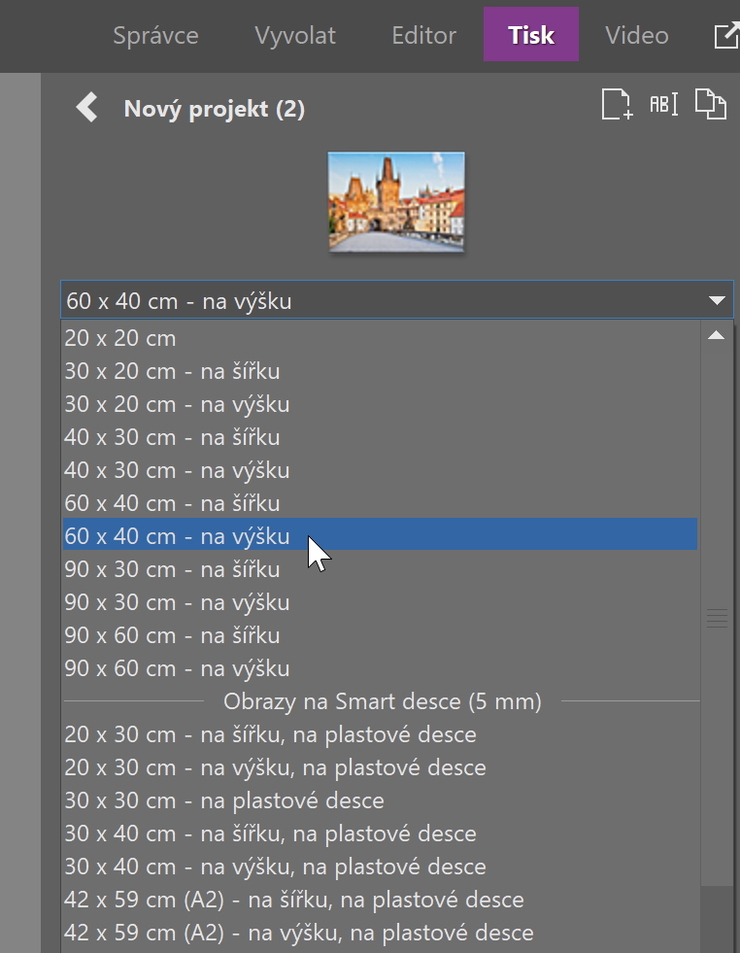This screenshot has width=740, height=953.
Task: Click the list scrollbar grip handle
Action: pos(717,618)
